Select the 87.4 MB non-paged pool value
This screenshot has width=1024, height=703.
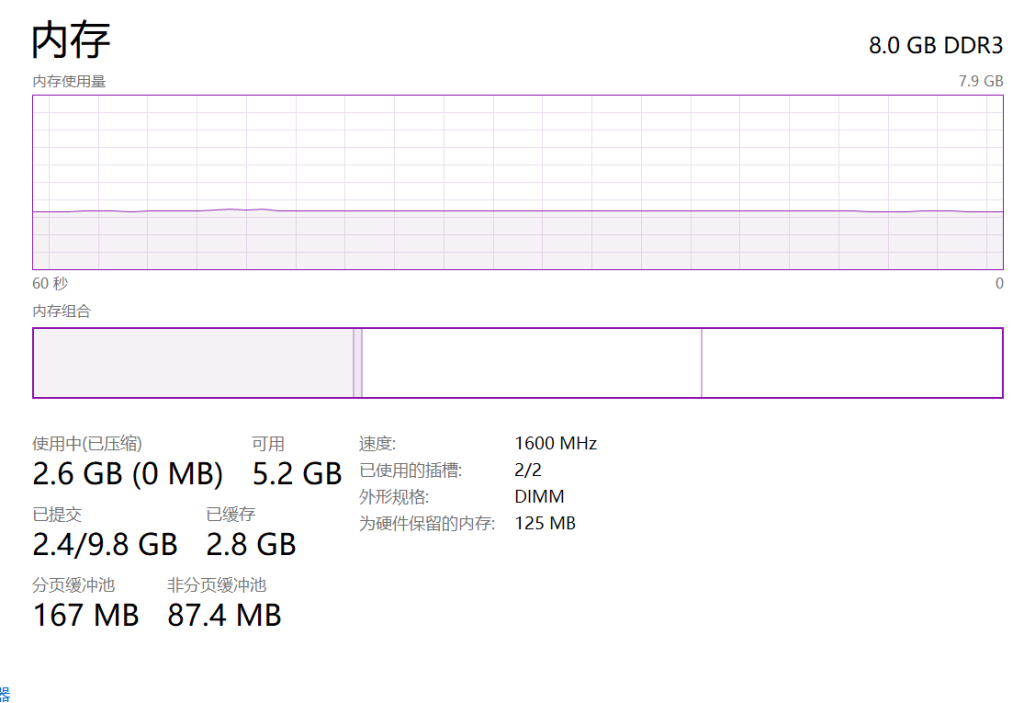click(x=224, y=615)
